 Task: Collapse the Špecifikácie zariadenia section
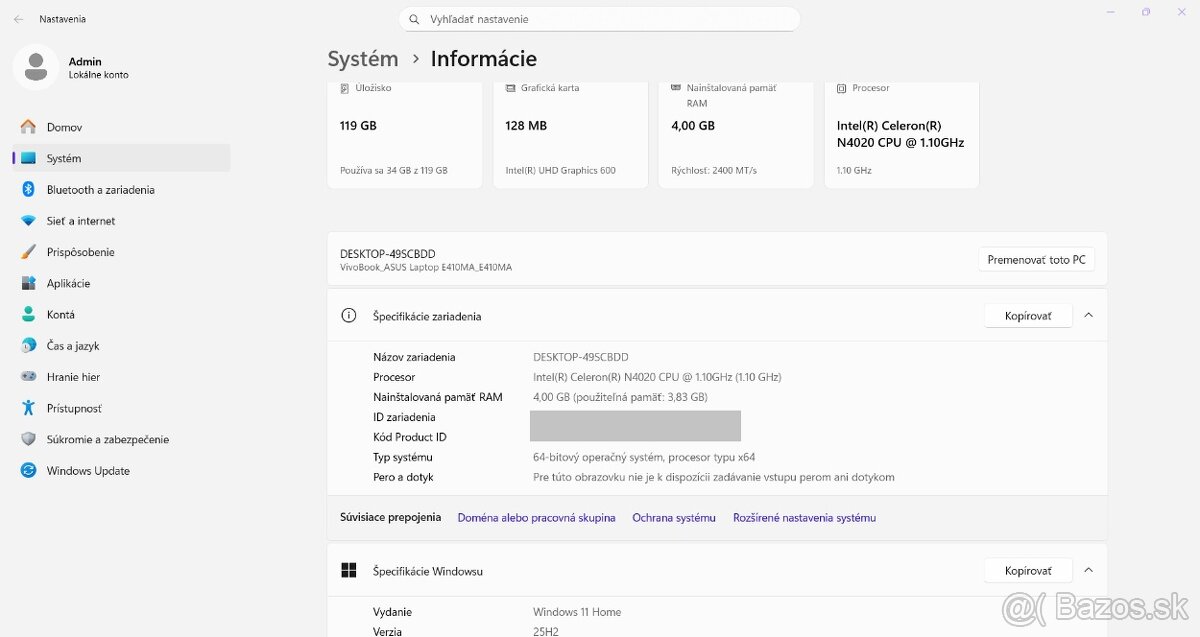tap(1088, 314)
